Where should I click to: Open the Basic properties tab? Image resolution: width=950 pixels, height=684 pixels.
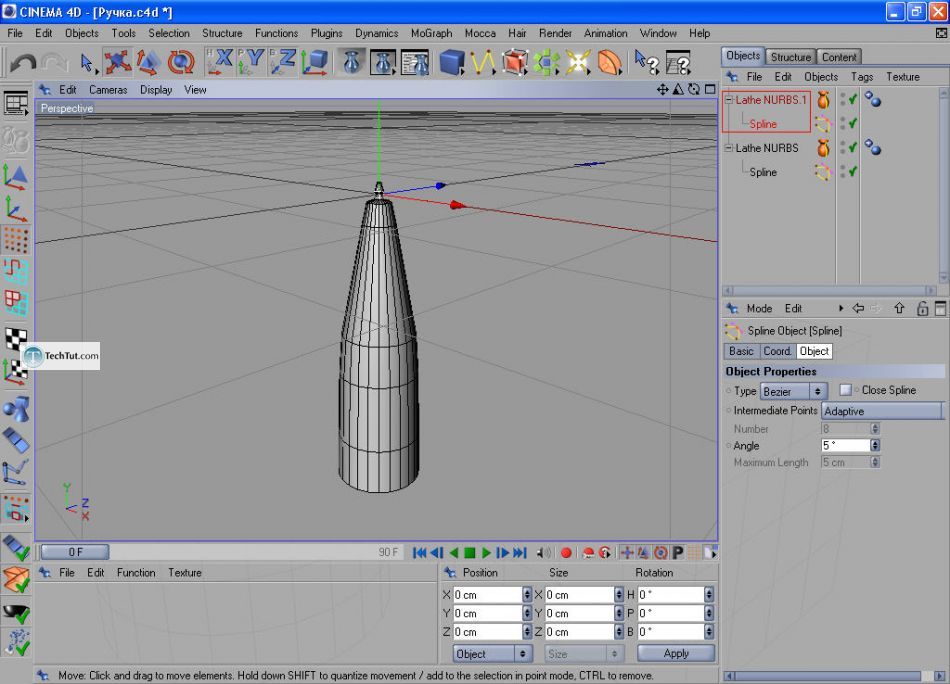(x=741, y=351)
